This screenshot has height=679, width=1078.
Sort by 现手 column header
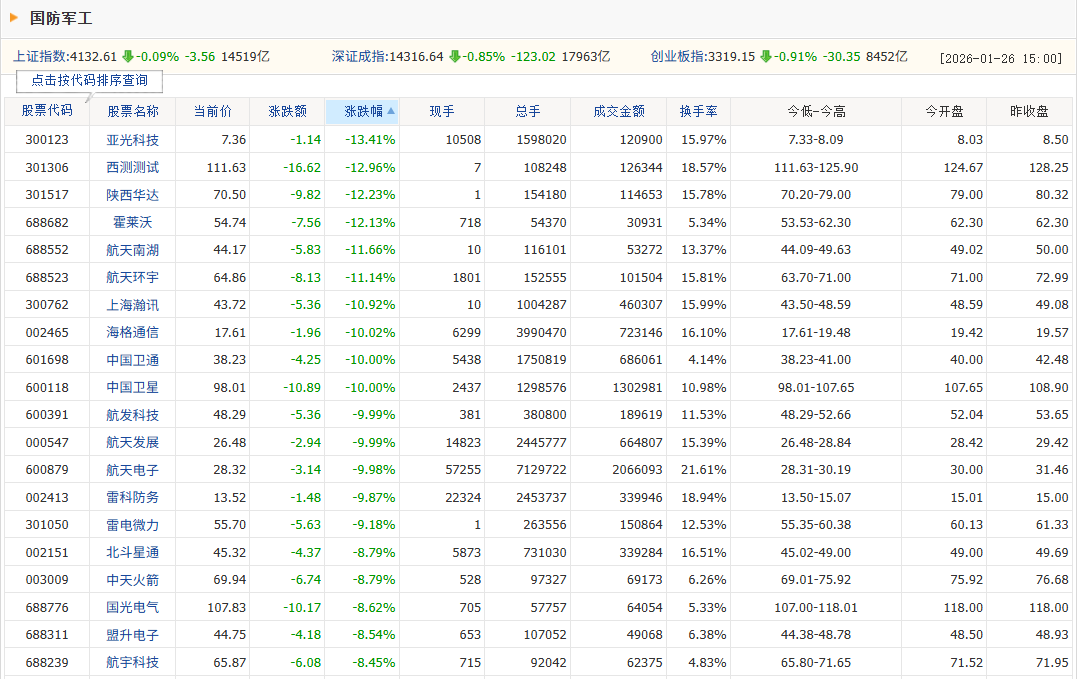coord(441,111)
